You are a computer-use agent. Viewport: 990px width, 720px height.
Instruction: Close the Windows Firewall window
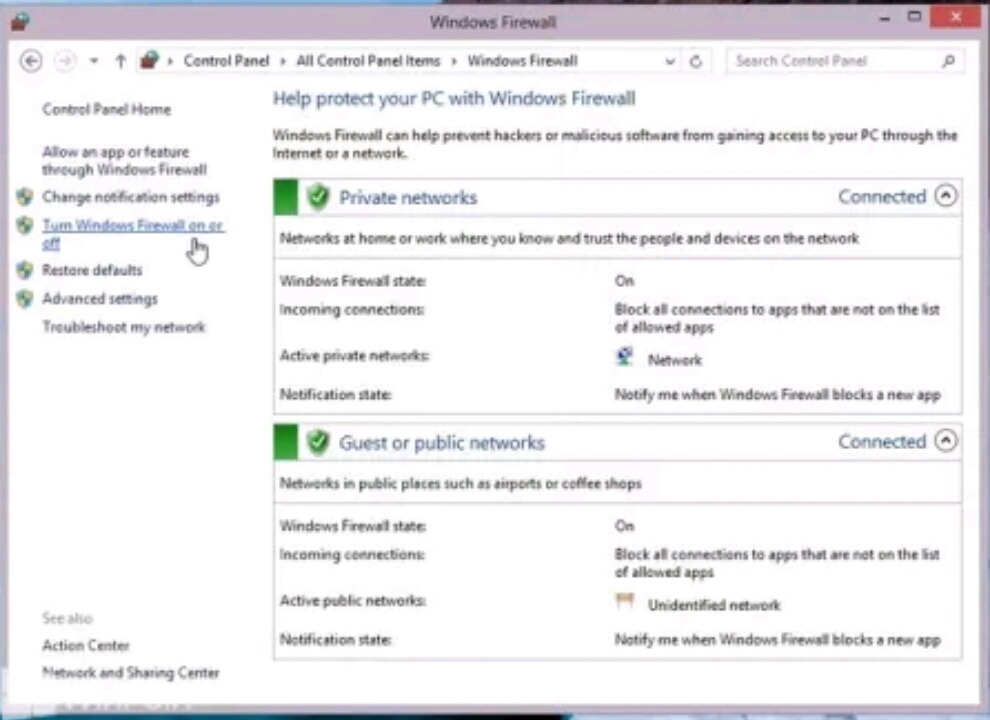(x=955, y=16)
